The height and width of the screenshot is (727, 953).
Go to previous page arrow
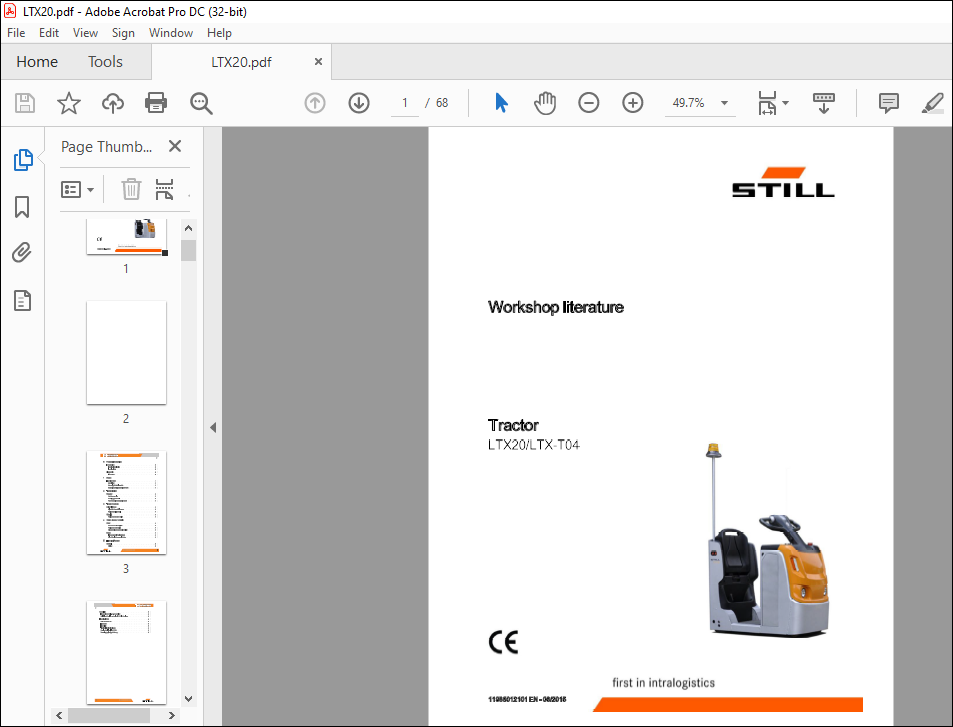point(315,103)
